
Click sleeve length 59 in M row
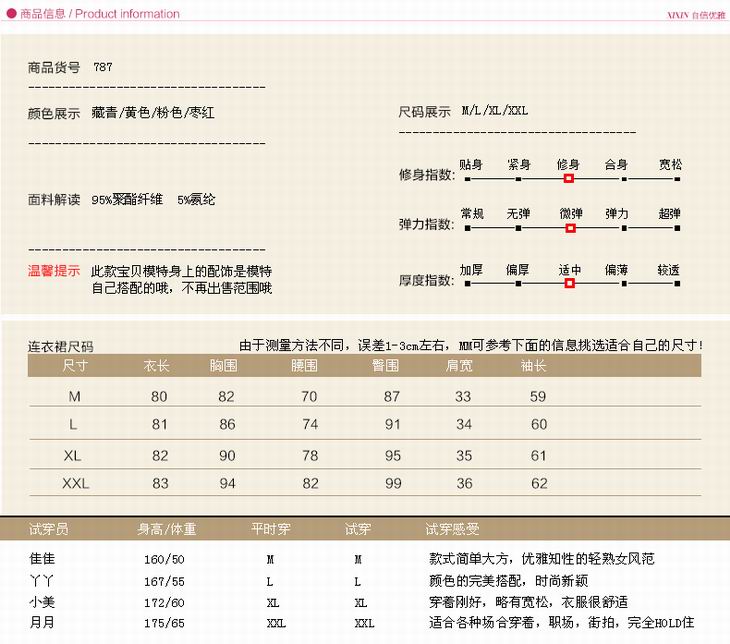(x=538, y=396)
